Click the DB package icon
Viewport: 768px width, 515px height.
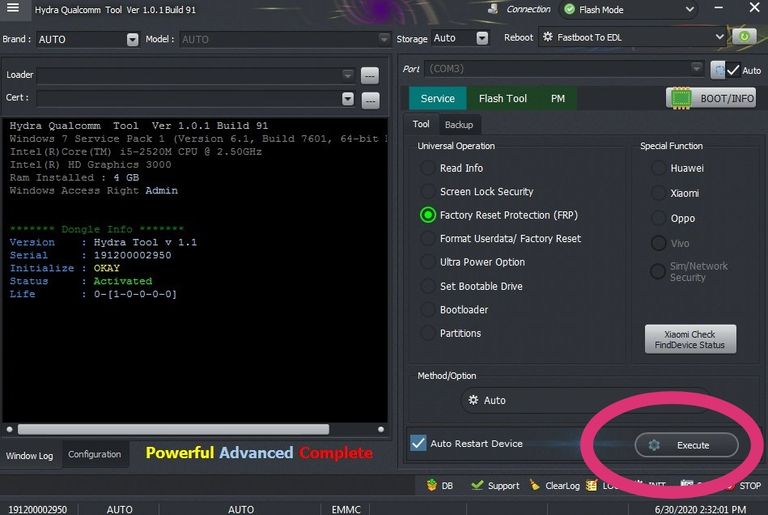coord(432,485)
